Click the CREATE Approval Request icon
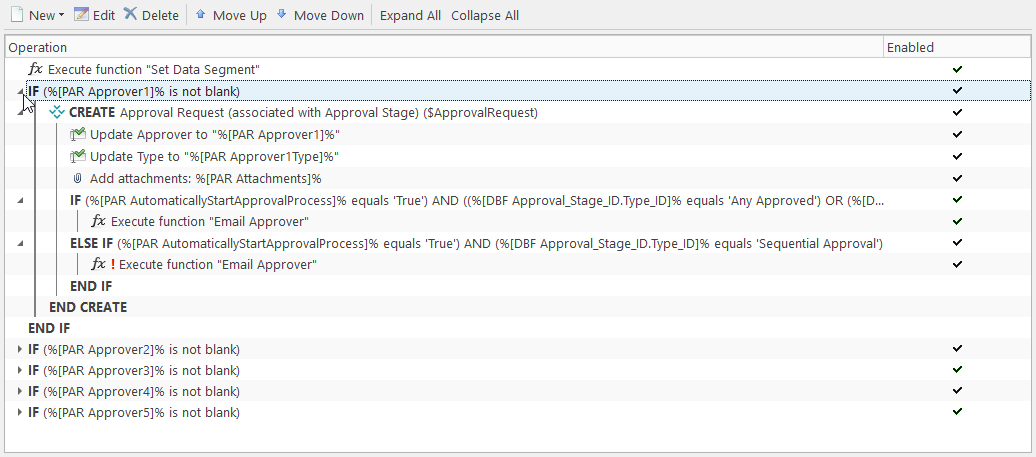Viewport: 1036px width, 457px height. point(57,112)
